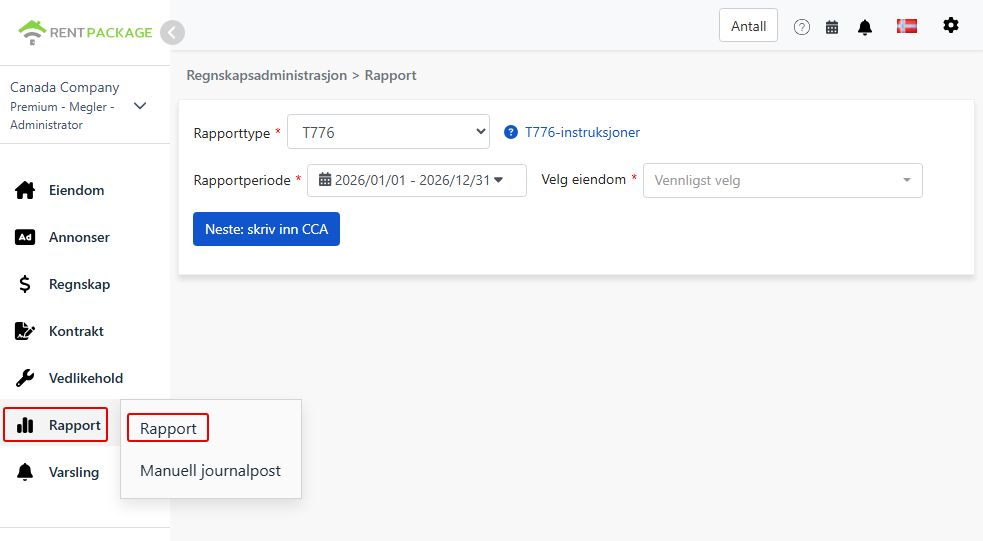Click Neste: skriv inn CCA button

coord(266,229)
